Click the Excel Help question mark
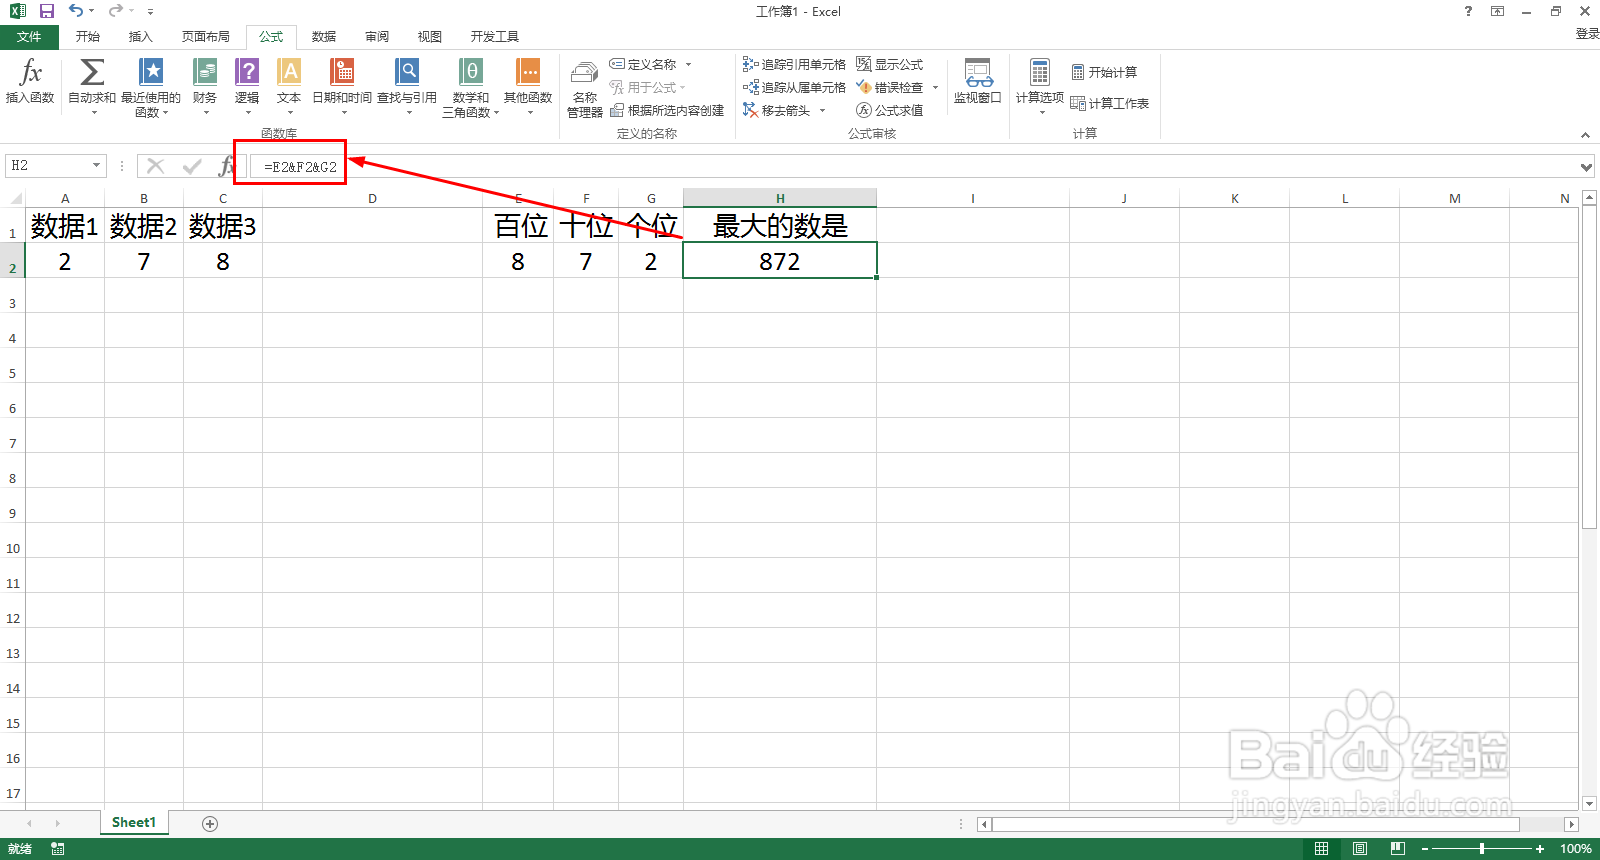Screen dimensions: 1600x860 pyautogui.click(x=1468, y=11)
